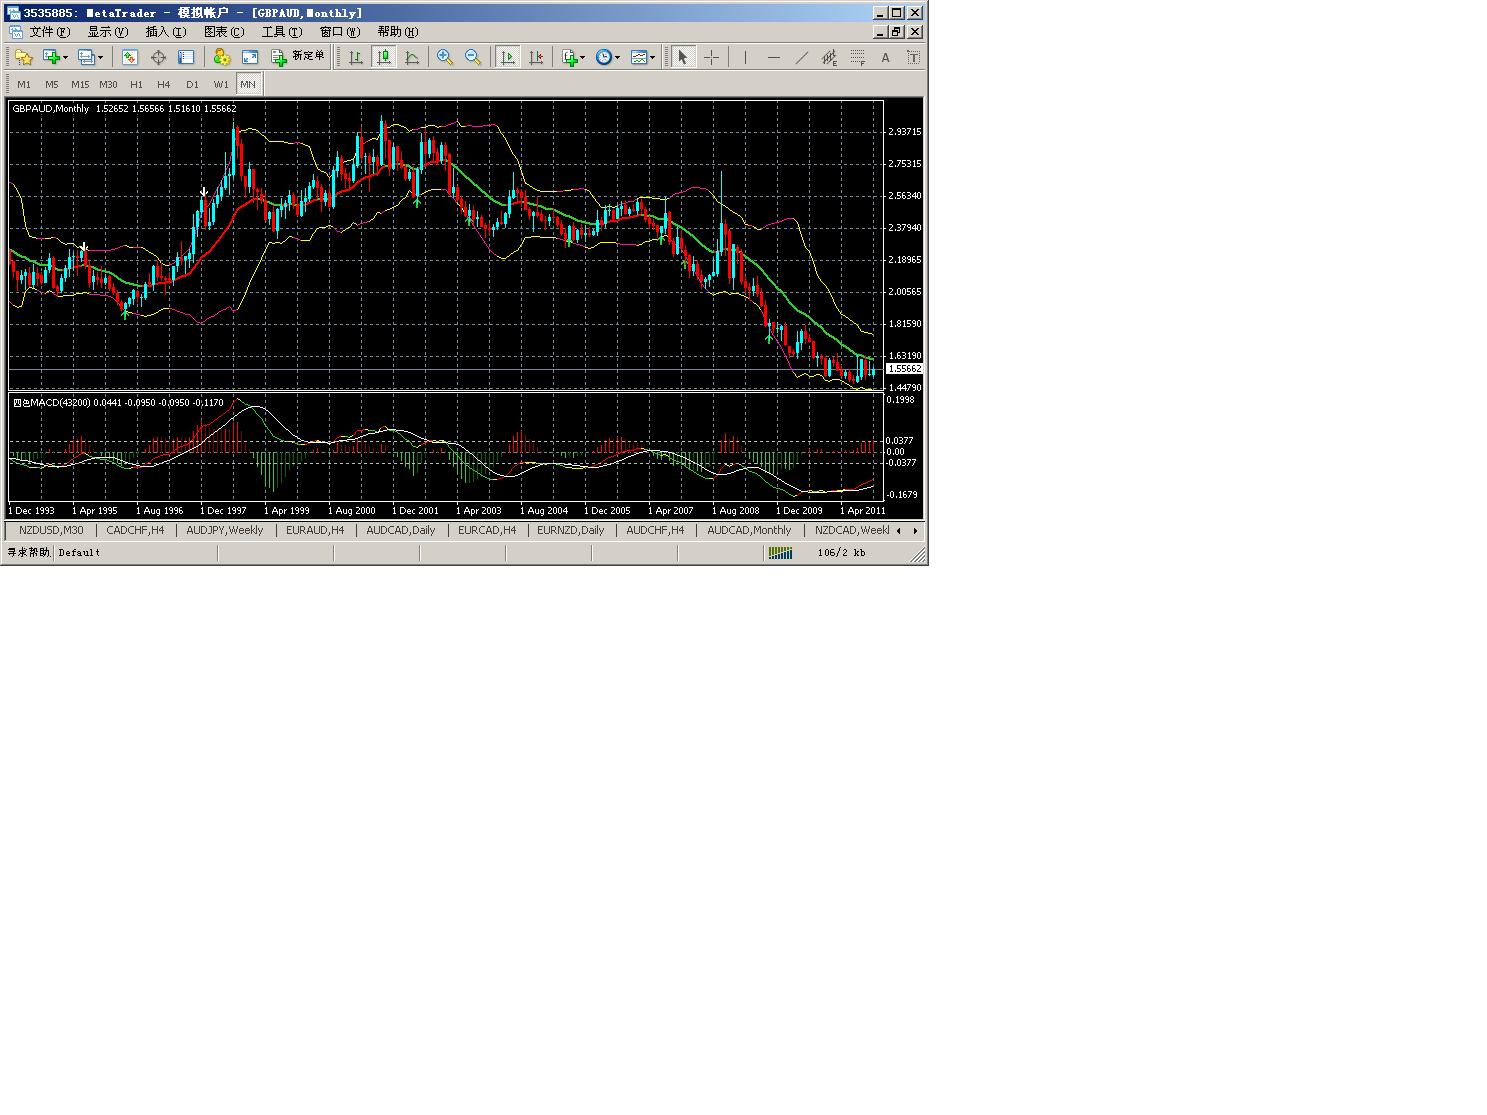Open the 图表 (Charts) menu
Screen dimensions: 1487x1115
pyautogui.click(x=224, y=32)
